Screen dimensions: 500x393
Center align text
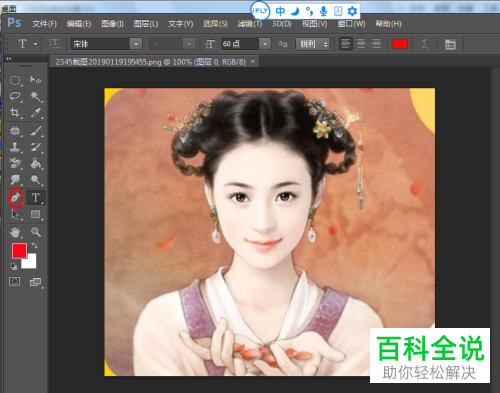[x=361, y=44]
